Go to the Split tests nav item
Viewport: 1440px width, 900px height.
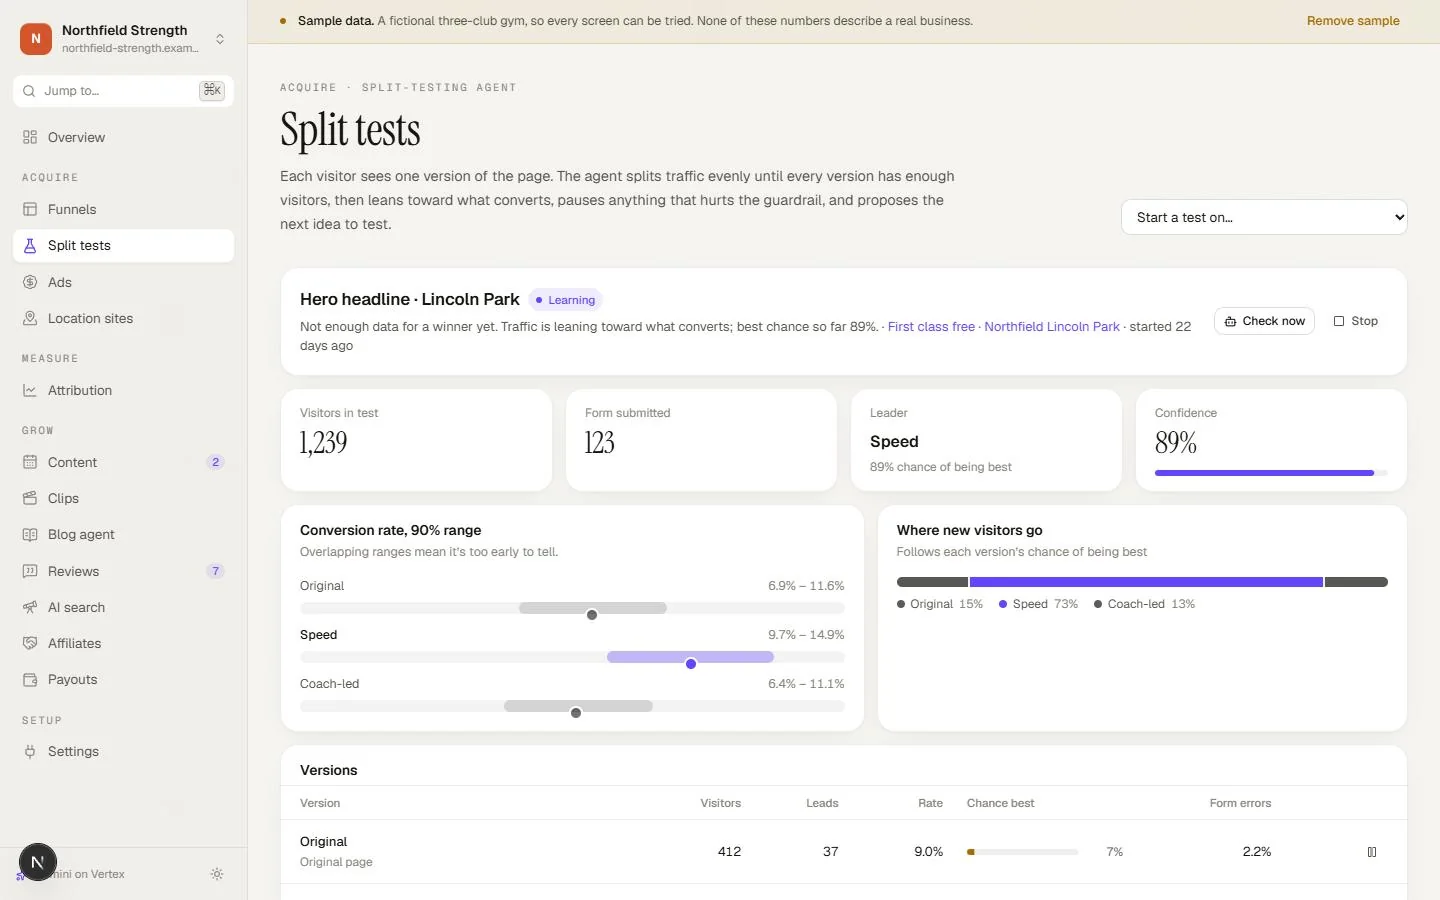click(124, 246)
